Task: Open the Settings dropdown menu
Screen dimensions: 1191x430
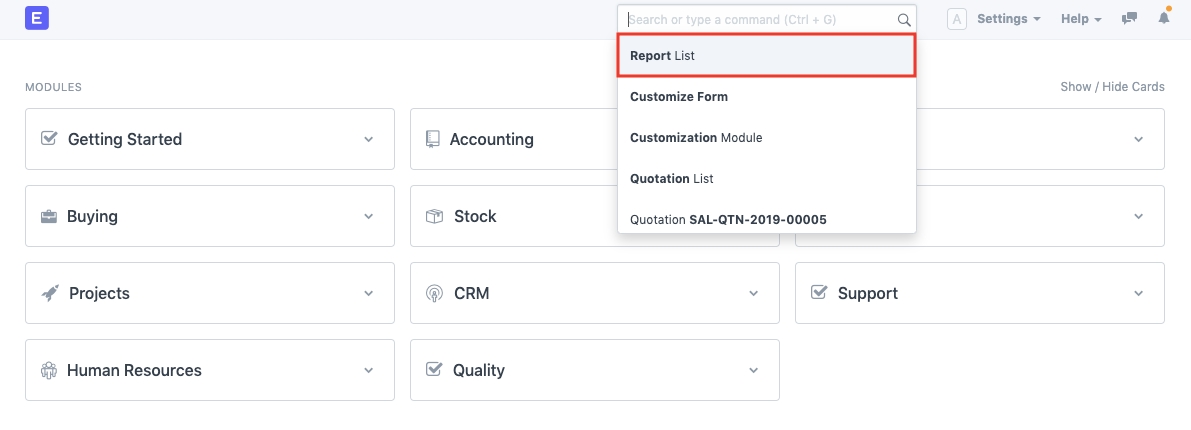Action: [x=1008, y=19]
